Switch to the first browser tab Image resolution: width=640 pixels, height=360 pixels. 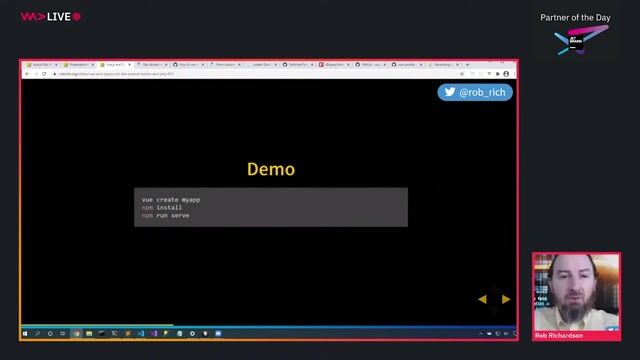41,64
